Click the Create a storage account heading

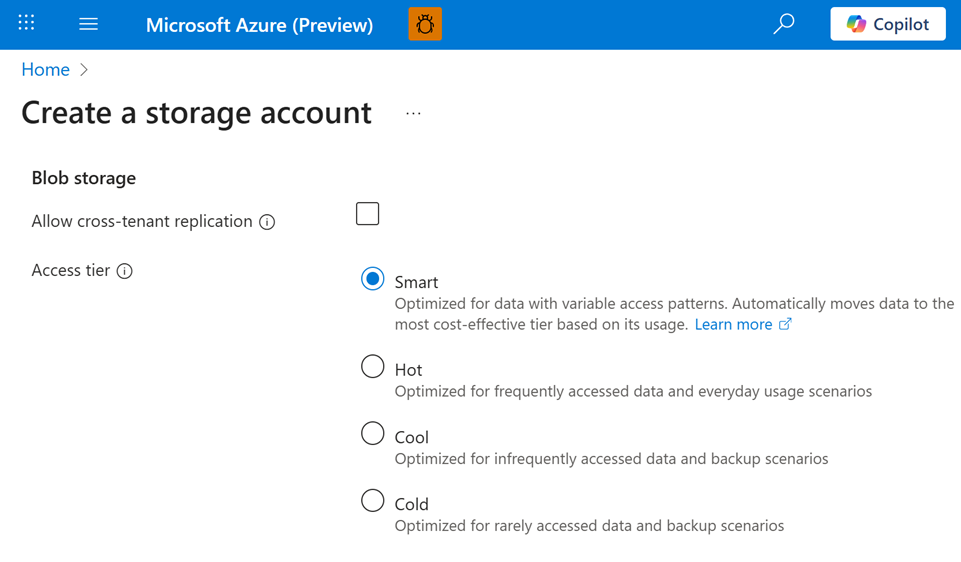[196, 113]
